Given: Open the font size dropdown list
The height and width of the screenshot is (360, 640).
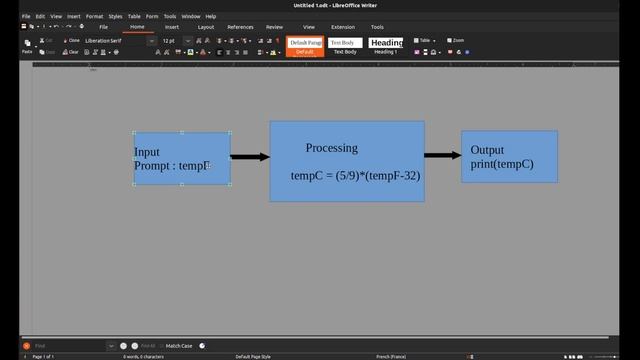Looking at the screenshot, I should click(x=187, y=41).
